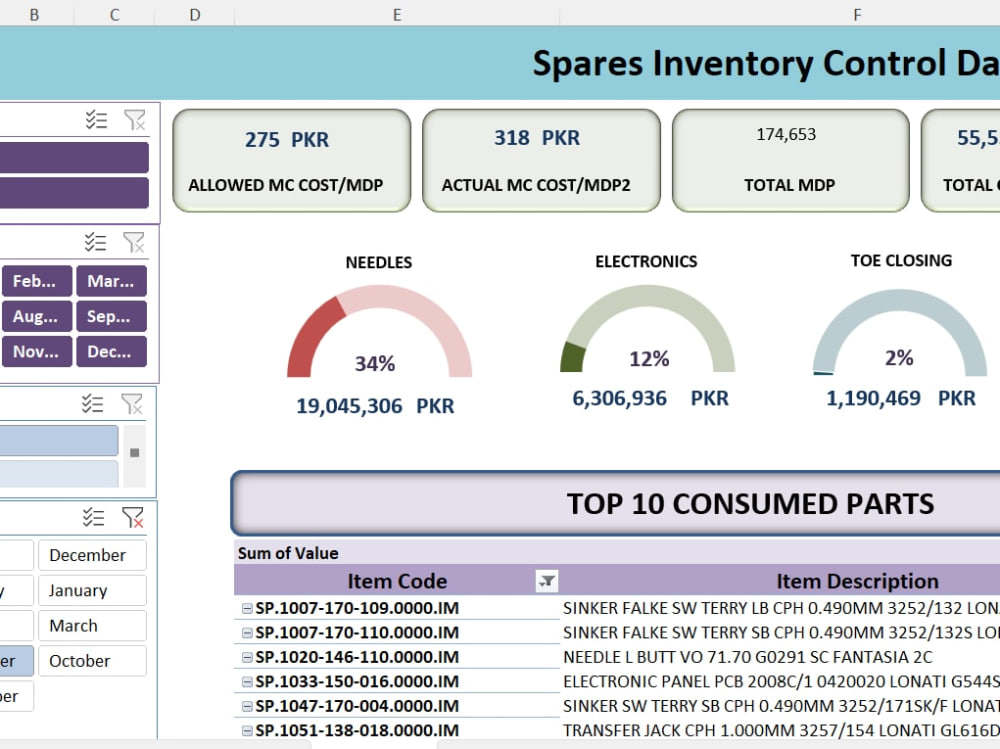The image size is (1000, 749).
Task: Click the column C header
Action: tap(113, 14)
